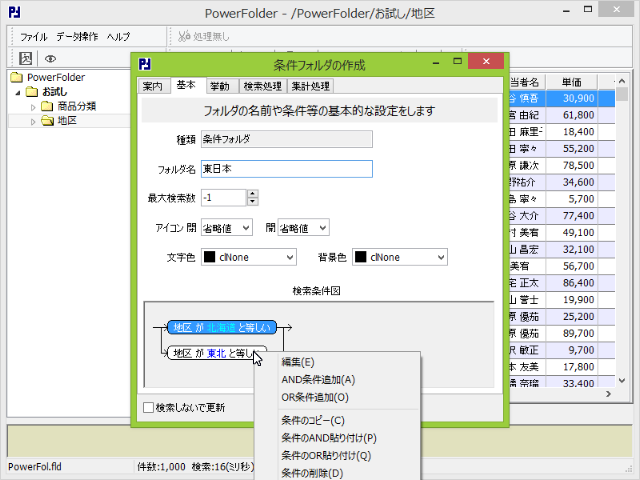The image size is (640, 480).
Task: Select the table cell 86,400
Action: pyautogui.click(x=571, y=283)
